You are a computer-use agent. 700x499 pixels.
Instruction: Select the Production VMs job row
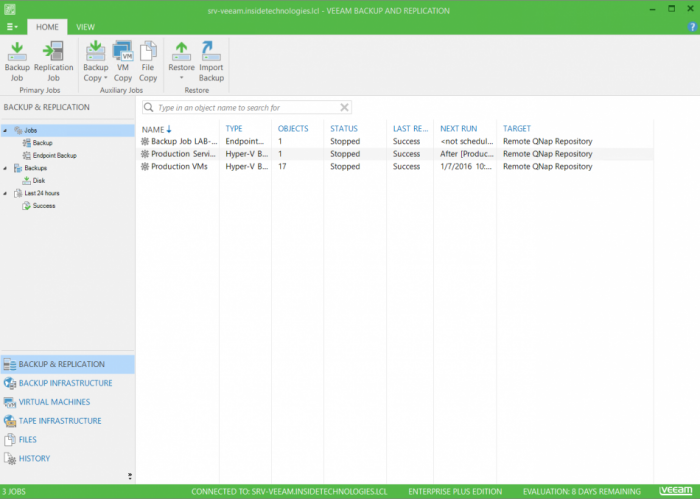(396, 166)
